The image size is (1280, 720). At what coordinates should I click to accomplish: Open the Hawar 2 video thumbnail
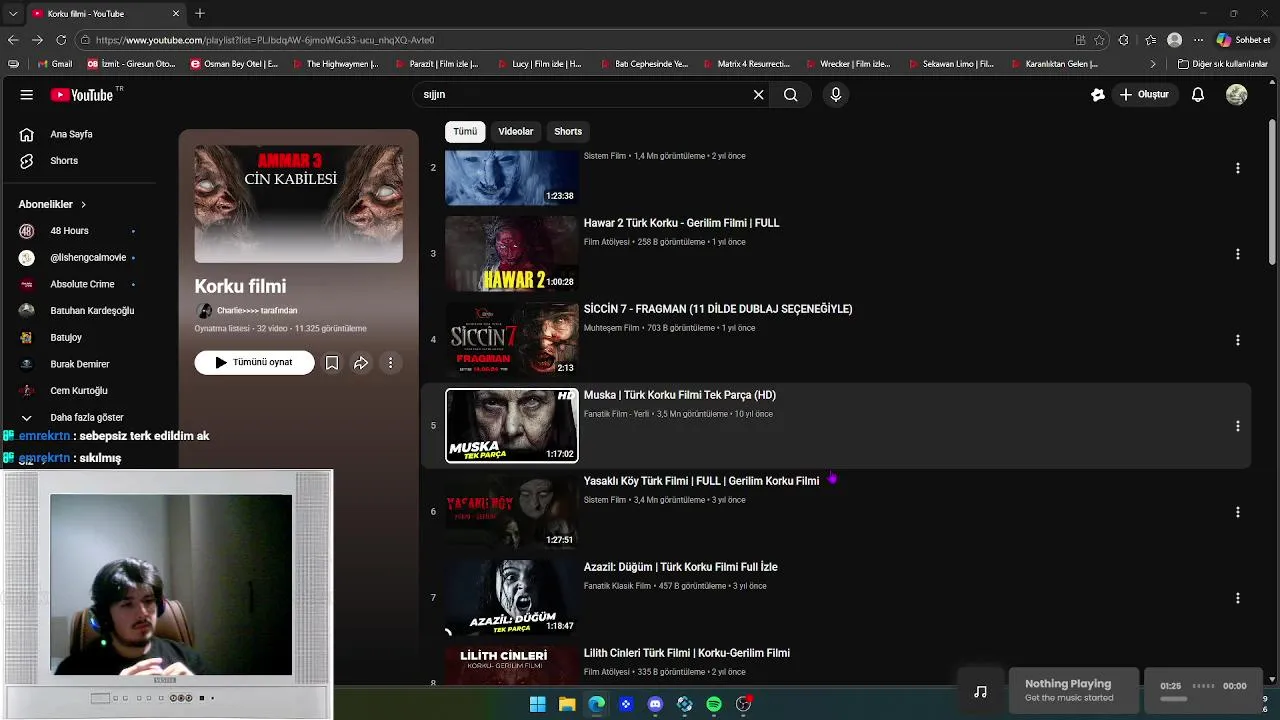[x=512, y=254]
